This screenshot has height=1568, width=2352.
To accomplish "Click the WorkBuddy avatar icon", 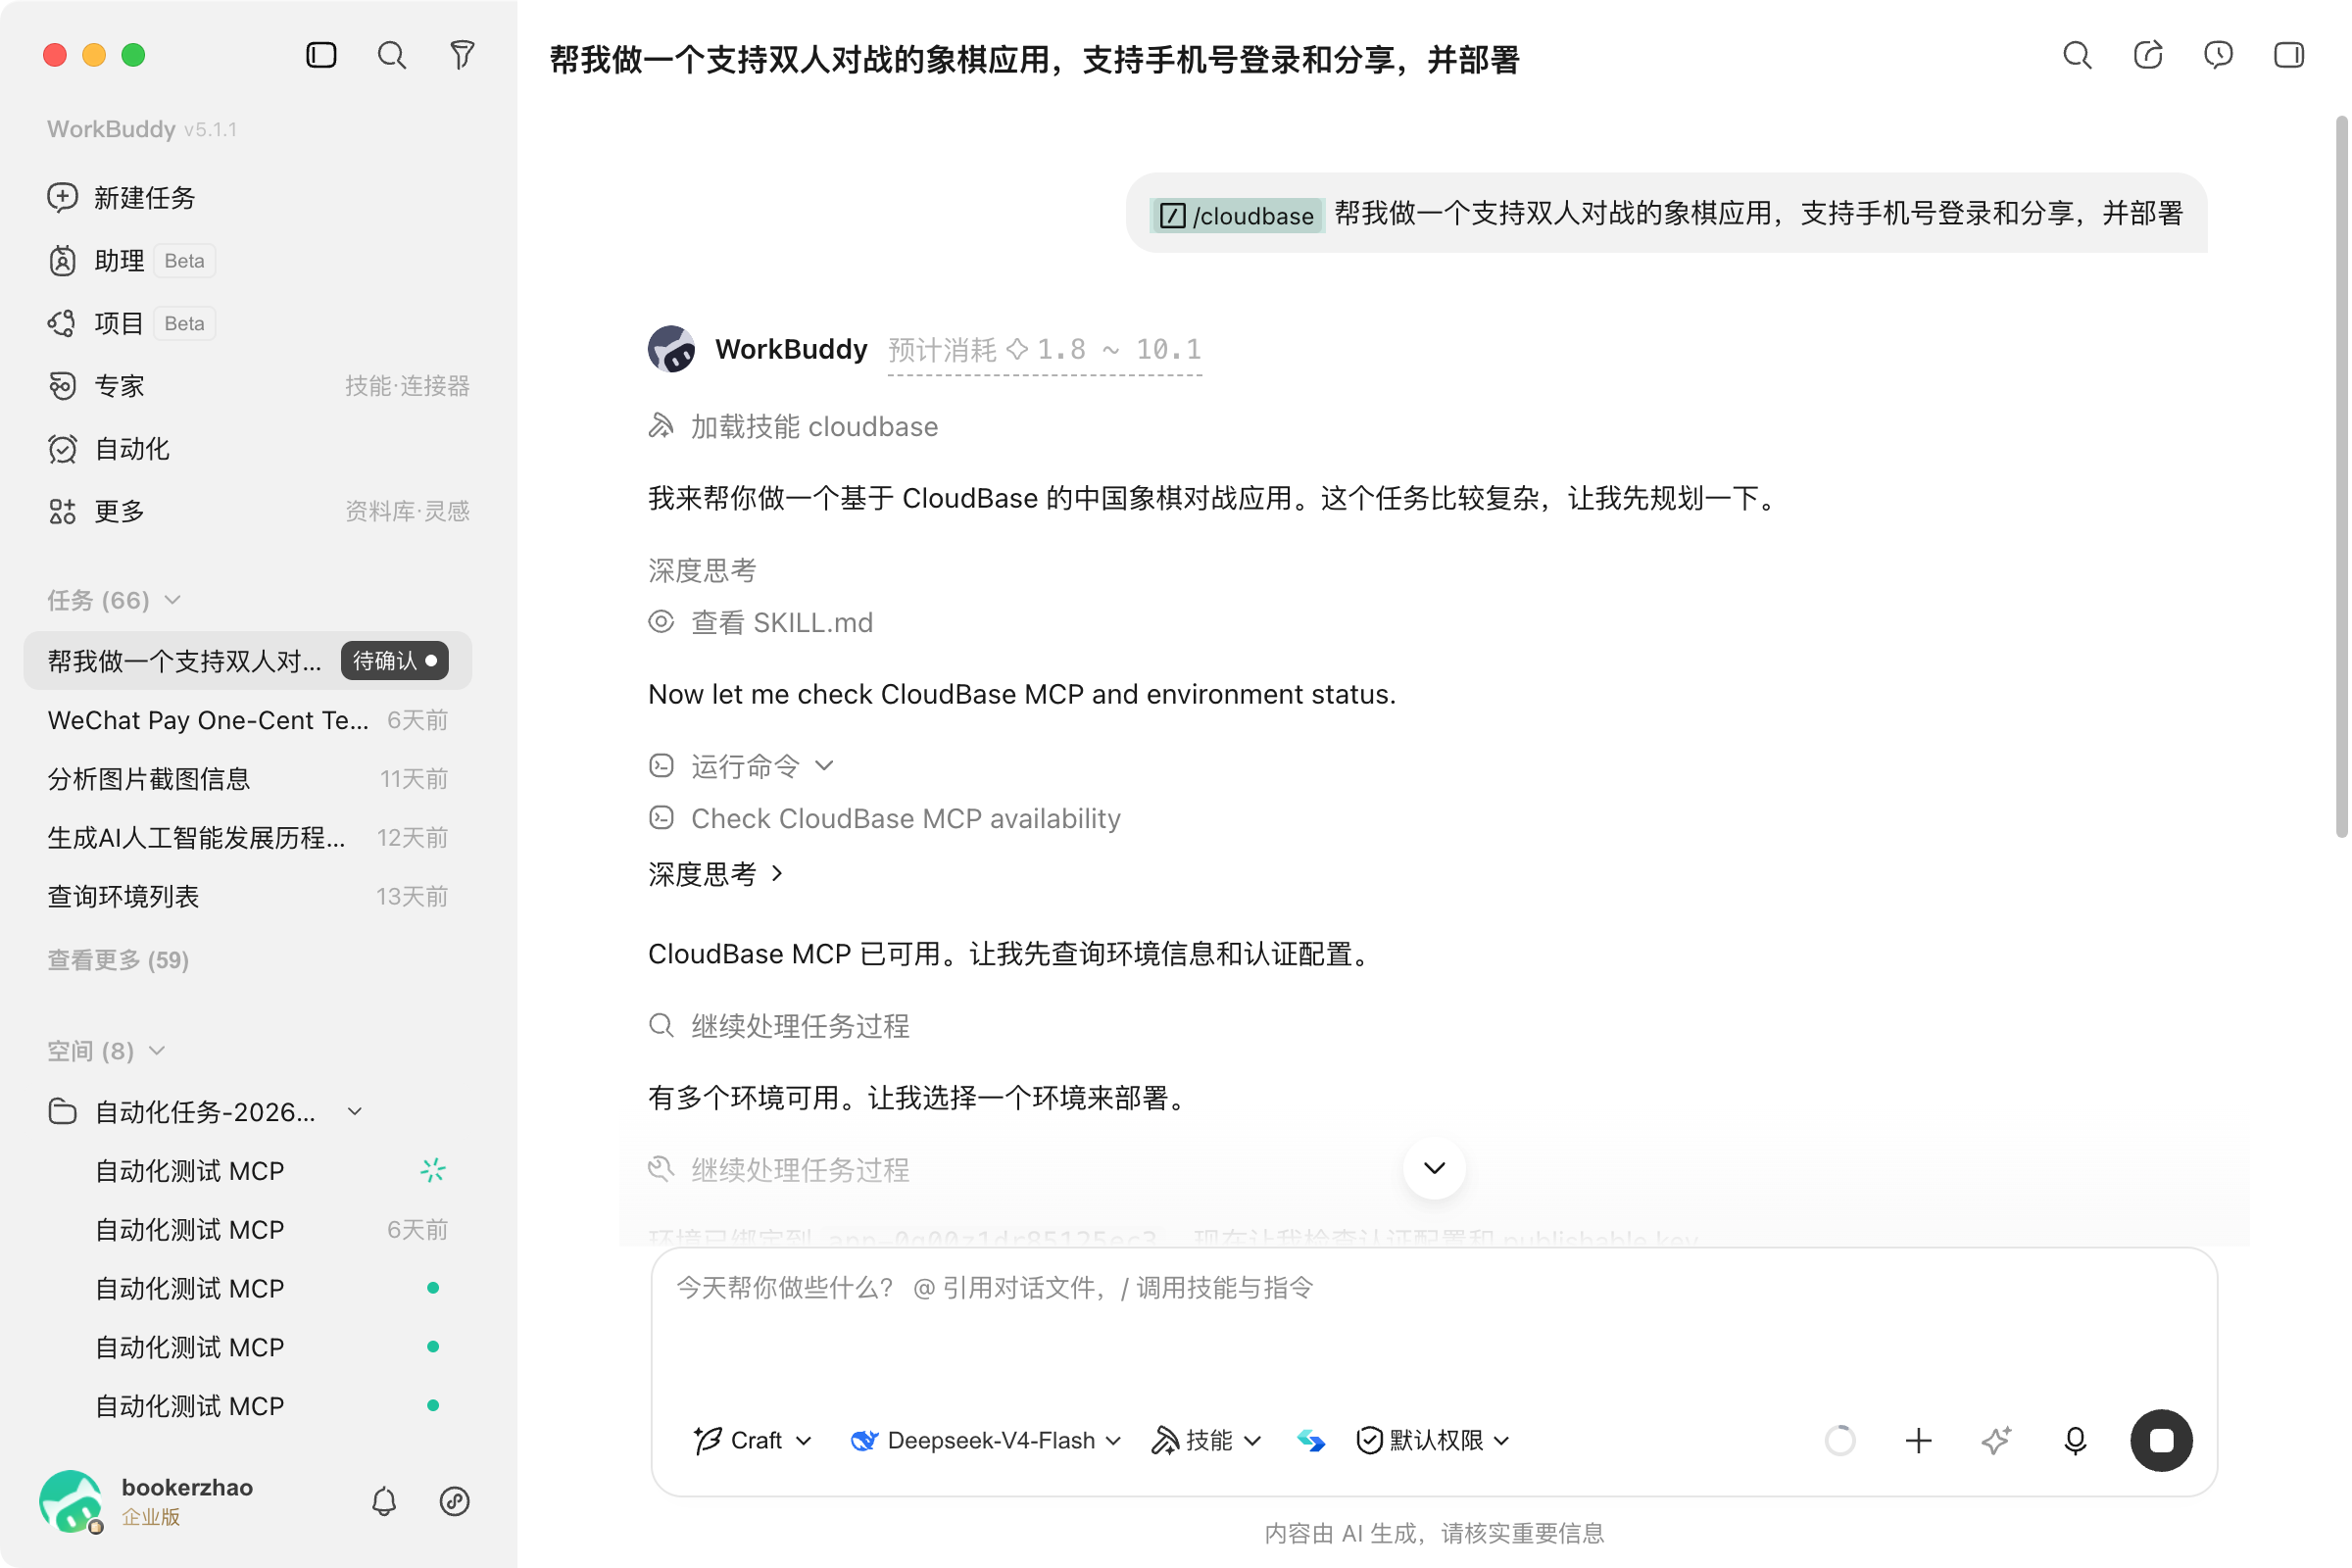I will click(672, 349).
